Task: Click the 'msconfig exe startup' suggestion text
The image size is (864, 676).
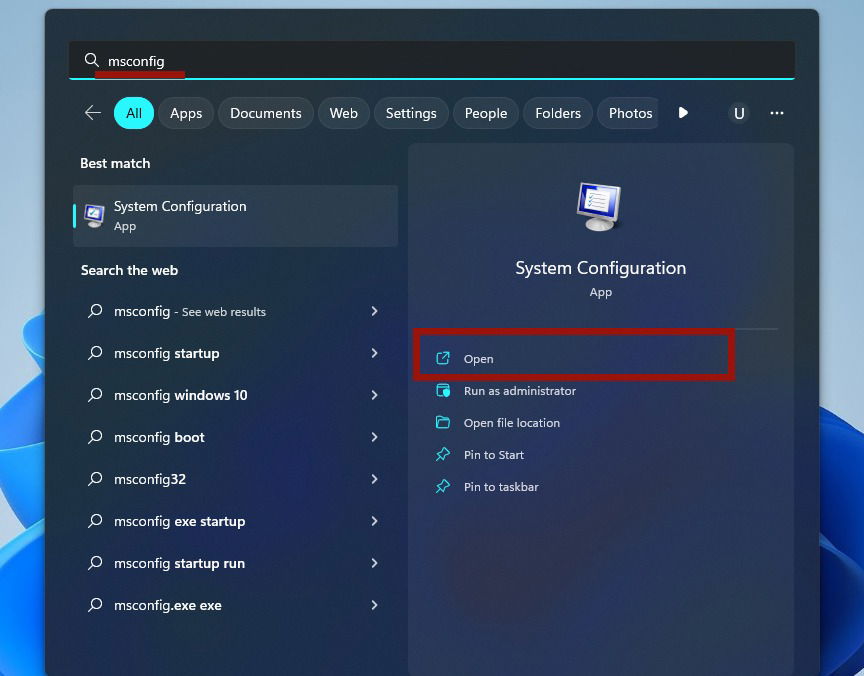Action: pyautogui.click(x=180, y=521)
